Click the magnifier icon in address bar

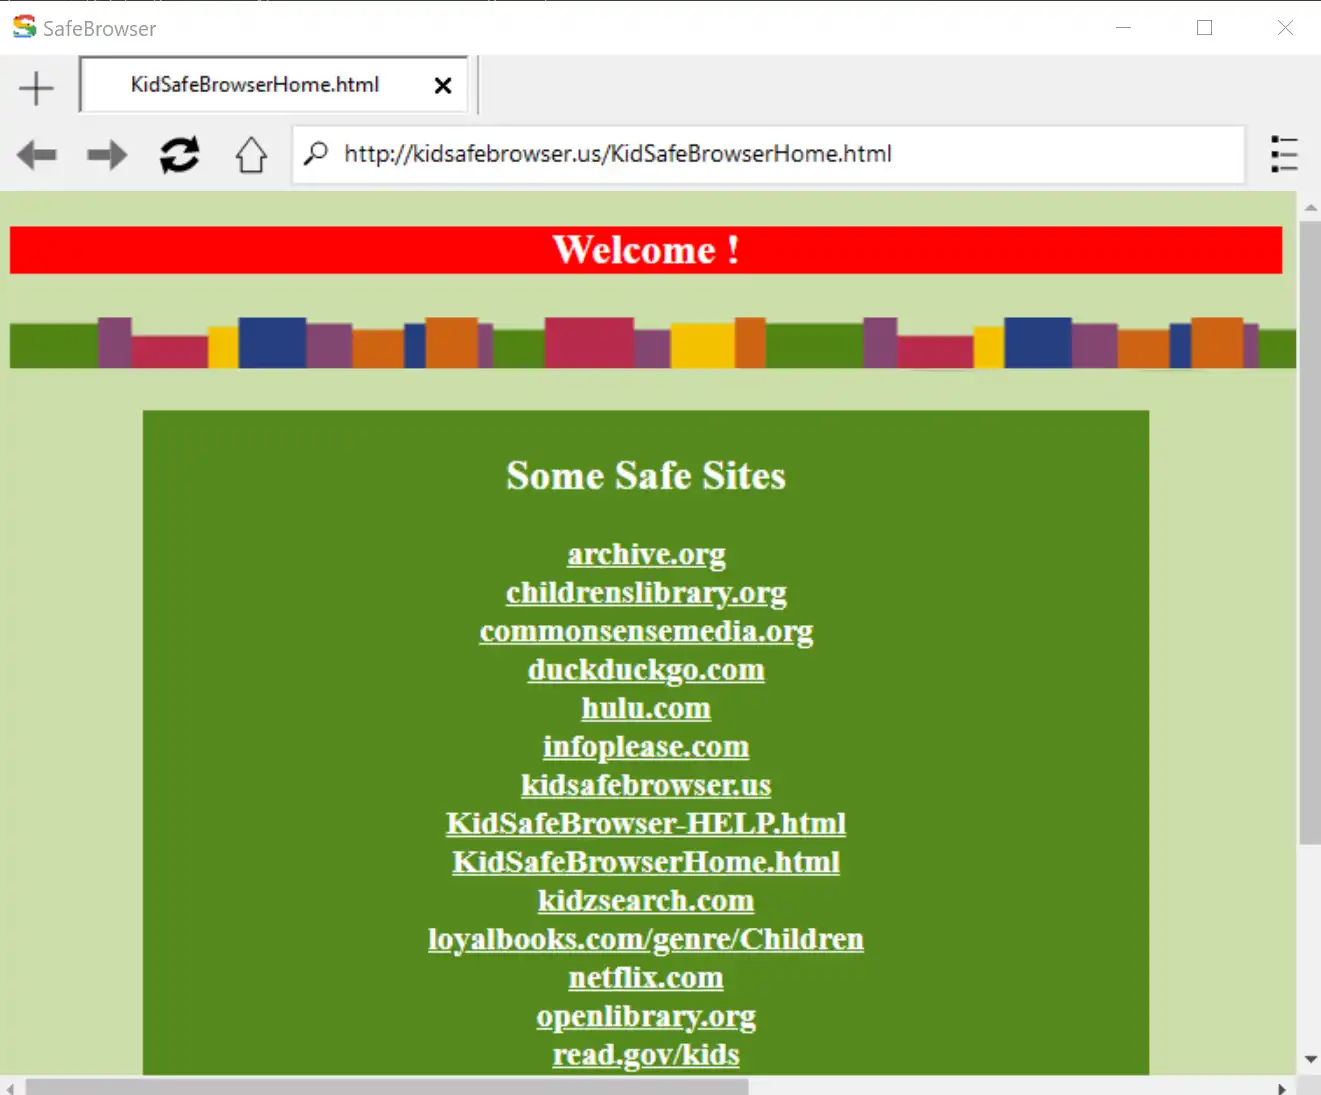point(316,153)
